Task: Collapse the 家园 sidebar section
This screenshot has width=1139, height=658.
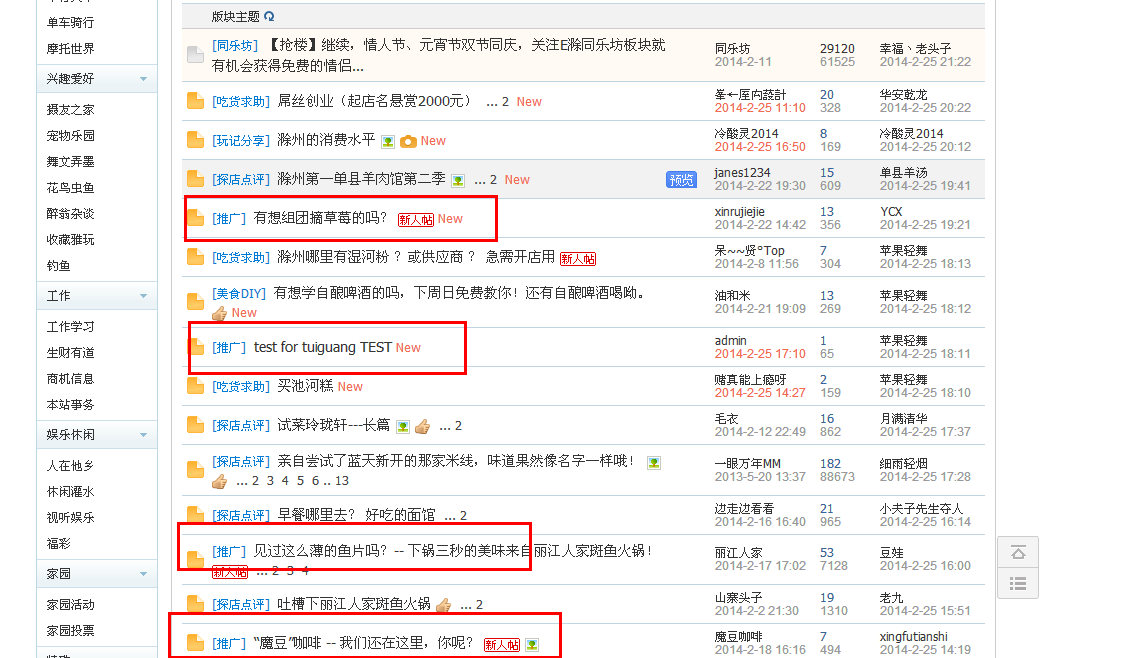Action: [x=143, y=574]
